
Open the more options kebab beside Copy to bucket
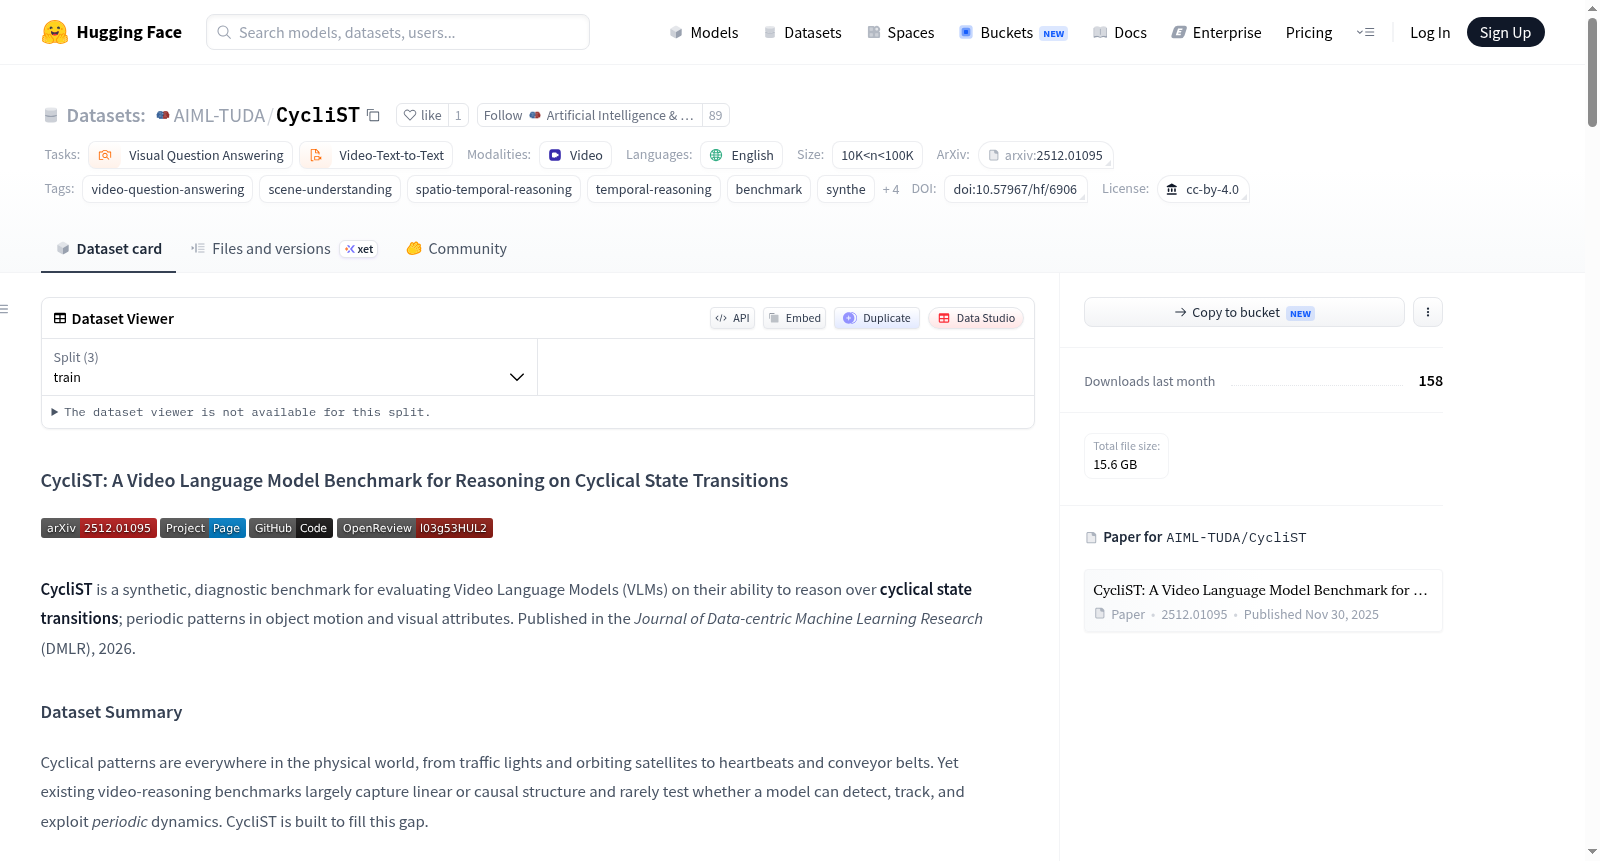(x=1427, y=312)
